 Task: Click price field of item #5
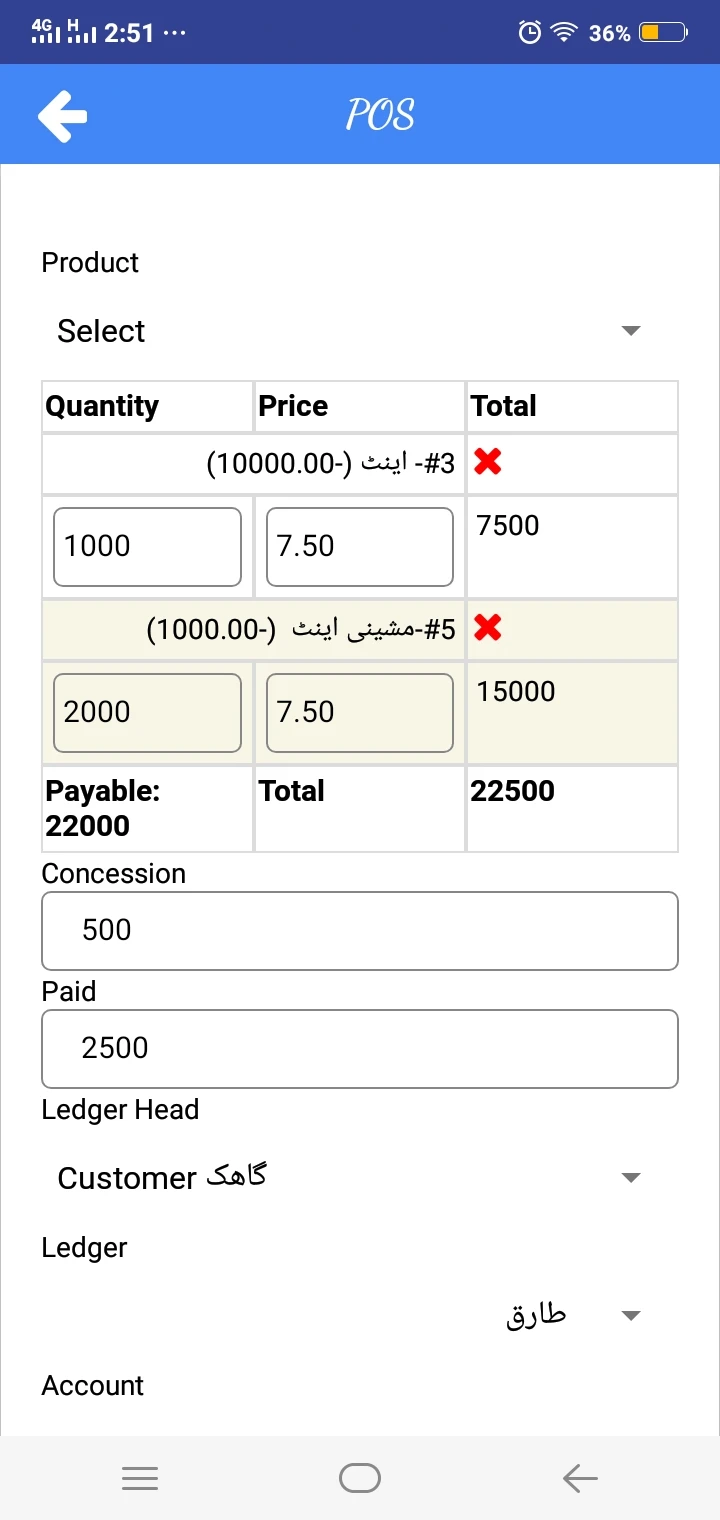tap(359, 712)
